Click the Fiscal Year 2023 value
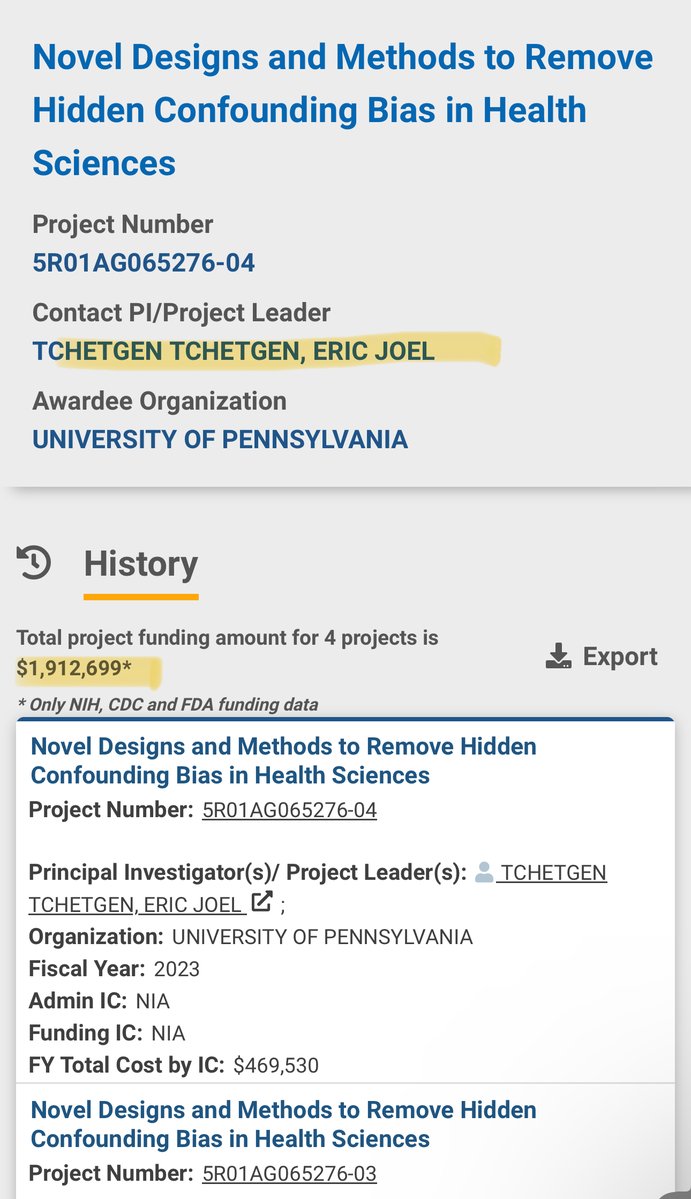 click(177, 969)
